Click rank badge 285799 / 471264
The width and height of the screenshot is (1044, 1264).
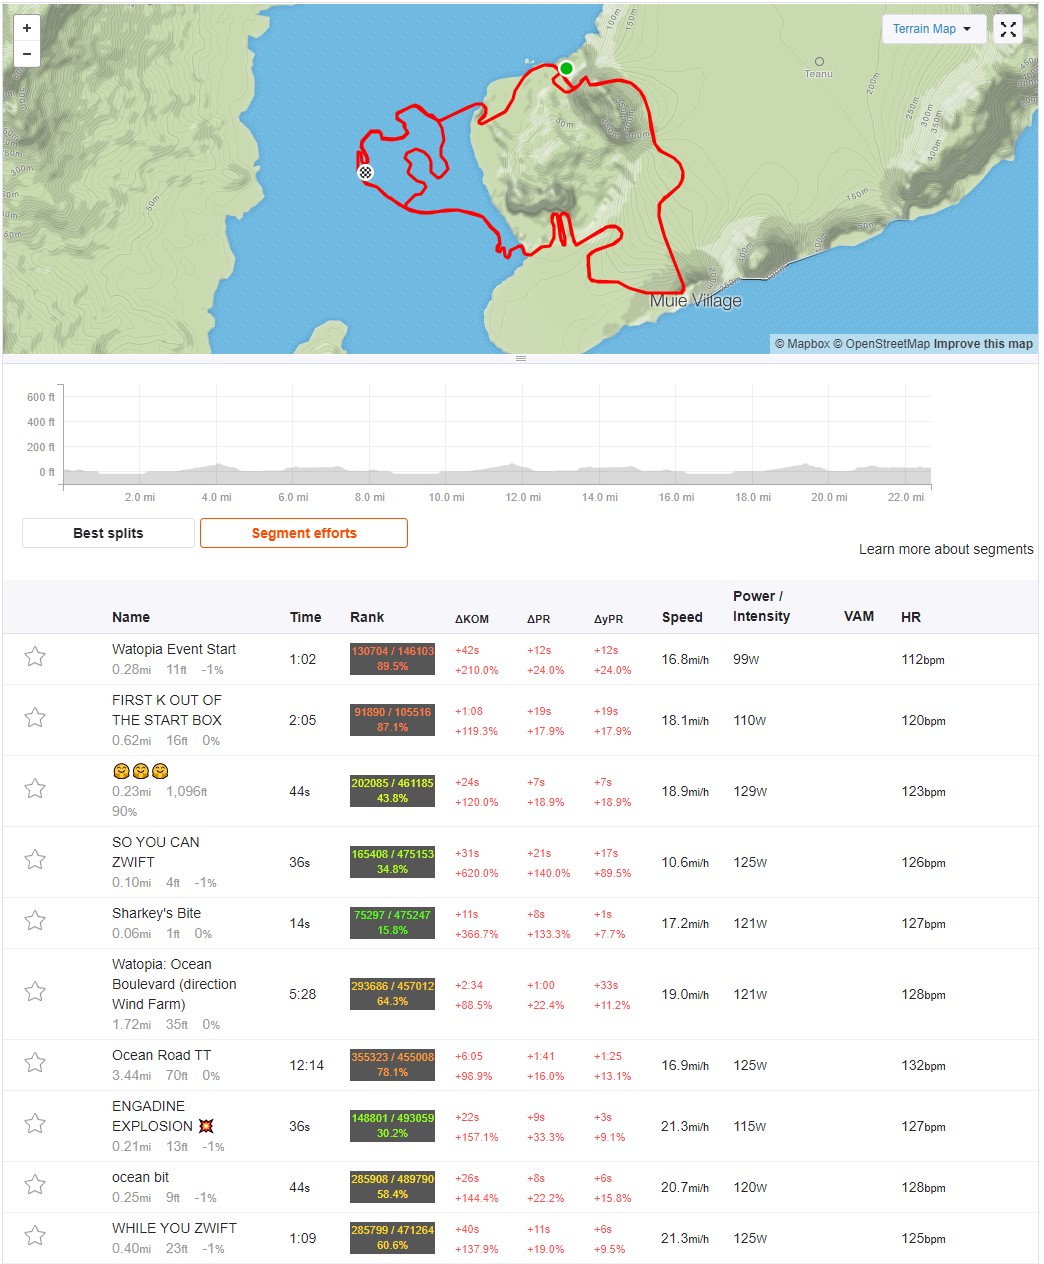tap(392, 1237)
